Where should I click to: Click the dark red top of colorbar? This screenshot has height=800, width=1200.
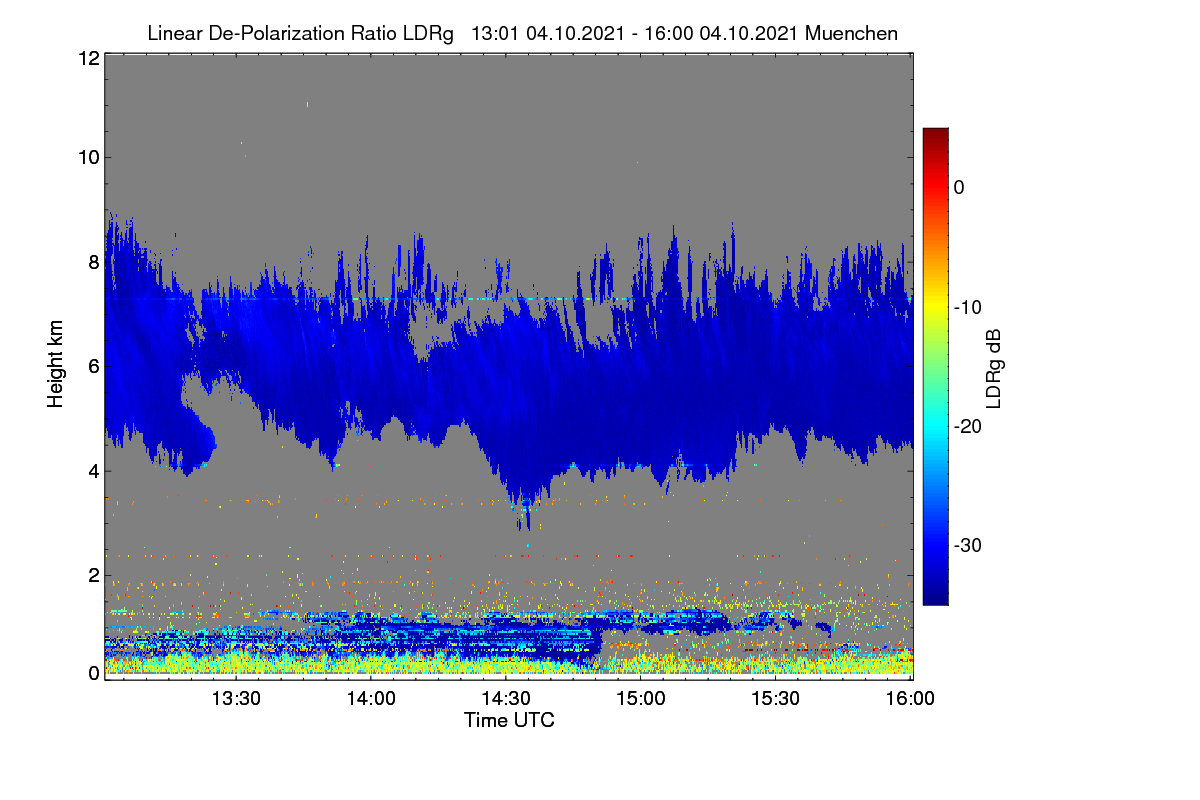[x=935, y=135]
